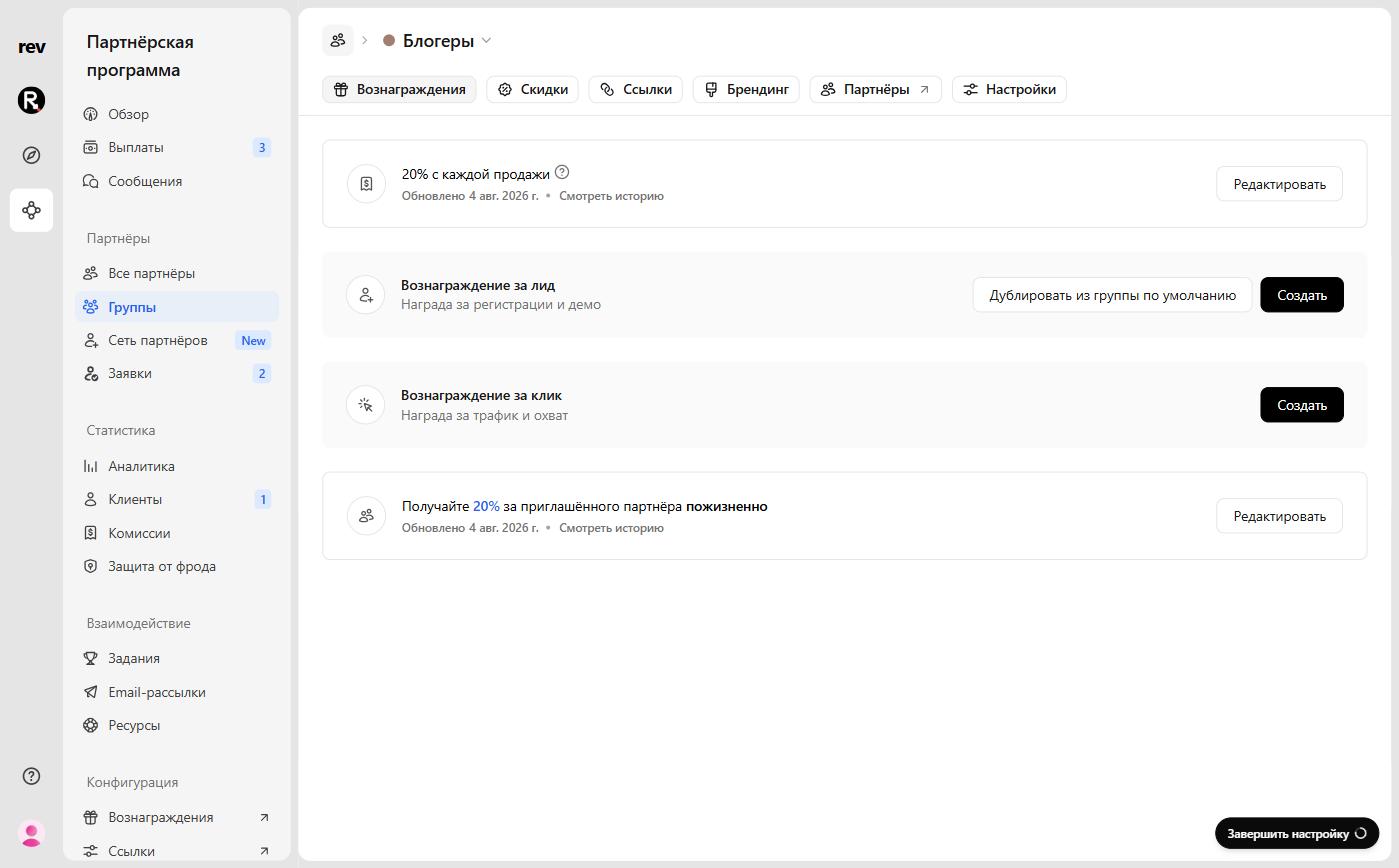1399x868 pixels.
Task: Expand the Блогеры group dropdown
Action: [x=437, y=41]
